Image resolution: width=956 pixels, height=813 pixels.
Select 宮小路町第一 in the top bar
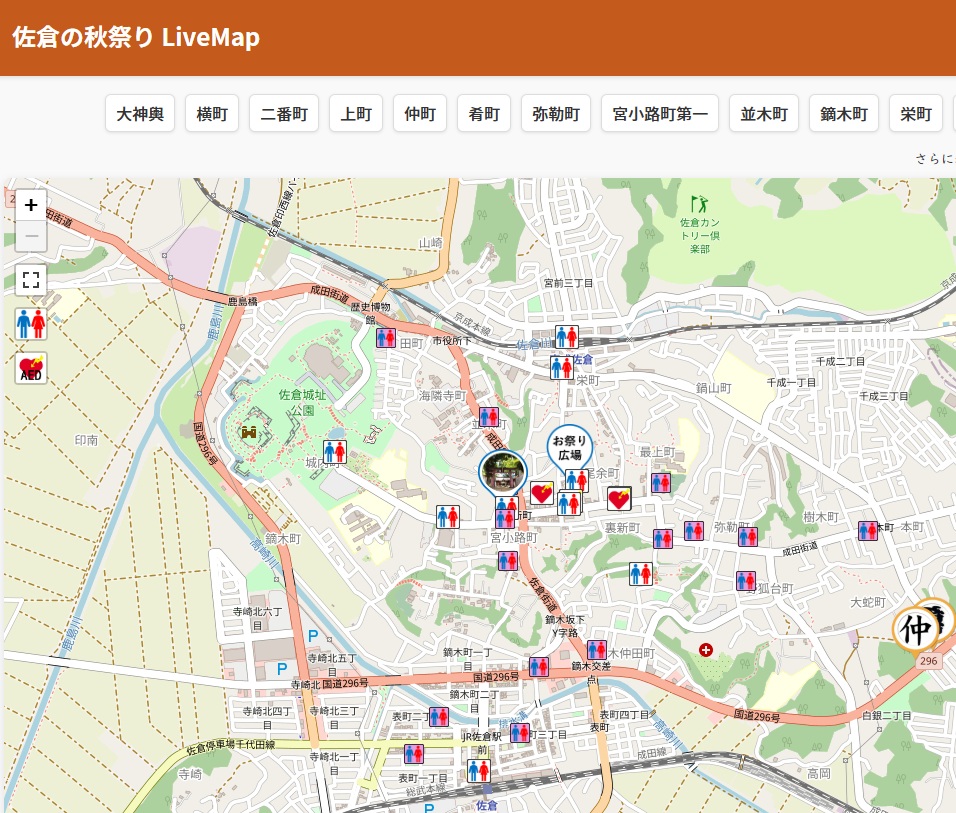[660, 114]
